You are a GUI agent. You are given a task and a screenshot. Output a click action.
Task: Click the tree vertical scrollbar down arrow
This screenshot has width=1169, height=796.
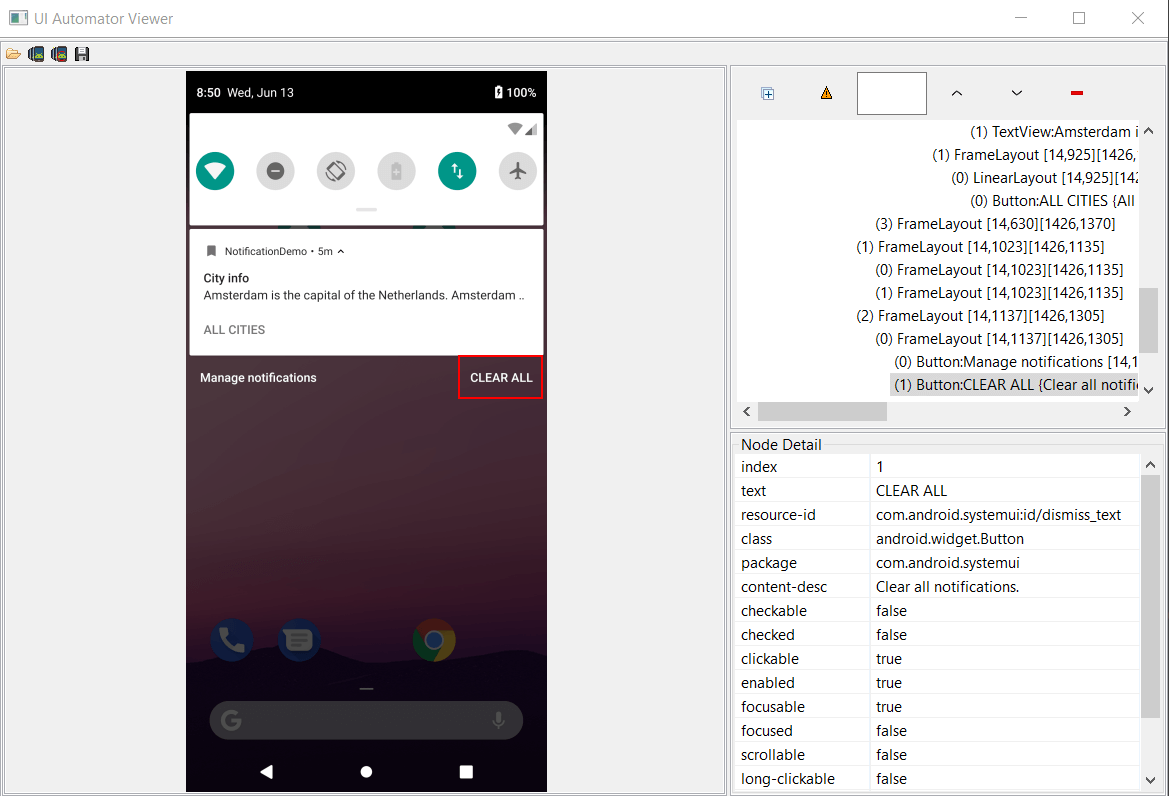(x=1149, y=390)
